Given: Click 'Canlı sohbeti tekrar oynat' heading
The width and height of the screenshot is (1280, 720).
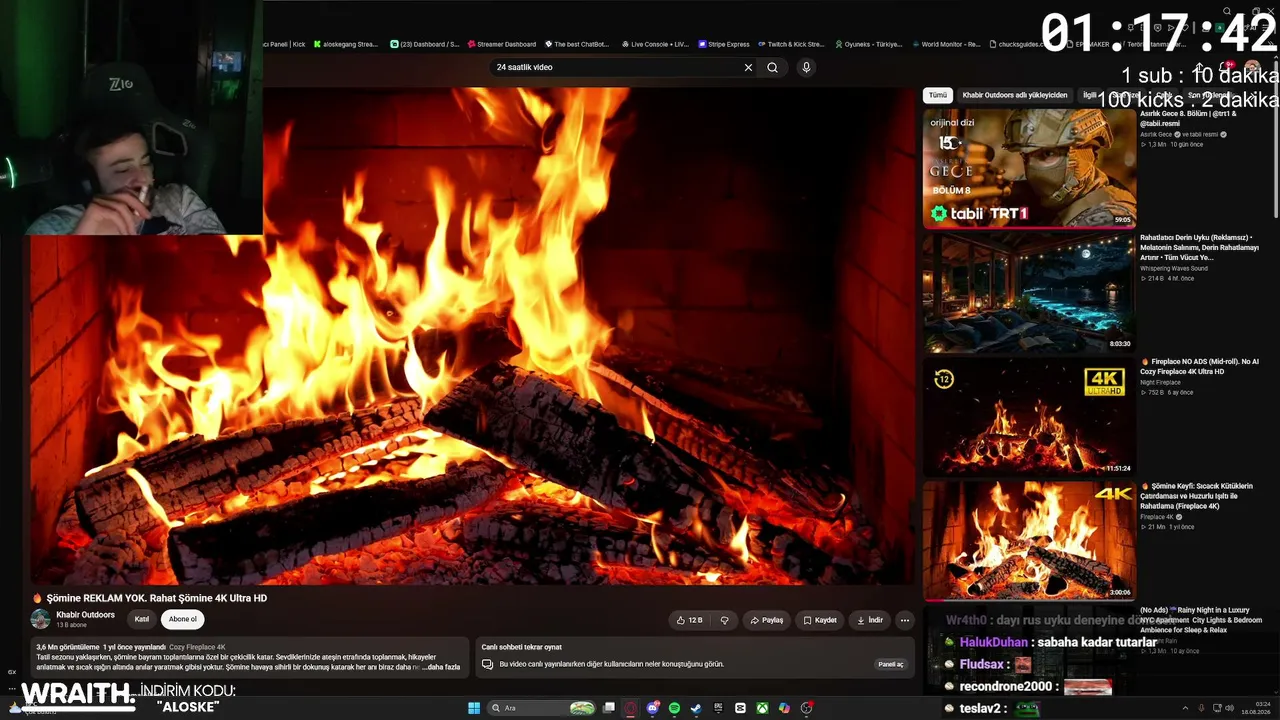Looking at the screenshot, I should (521, 647).
